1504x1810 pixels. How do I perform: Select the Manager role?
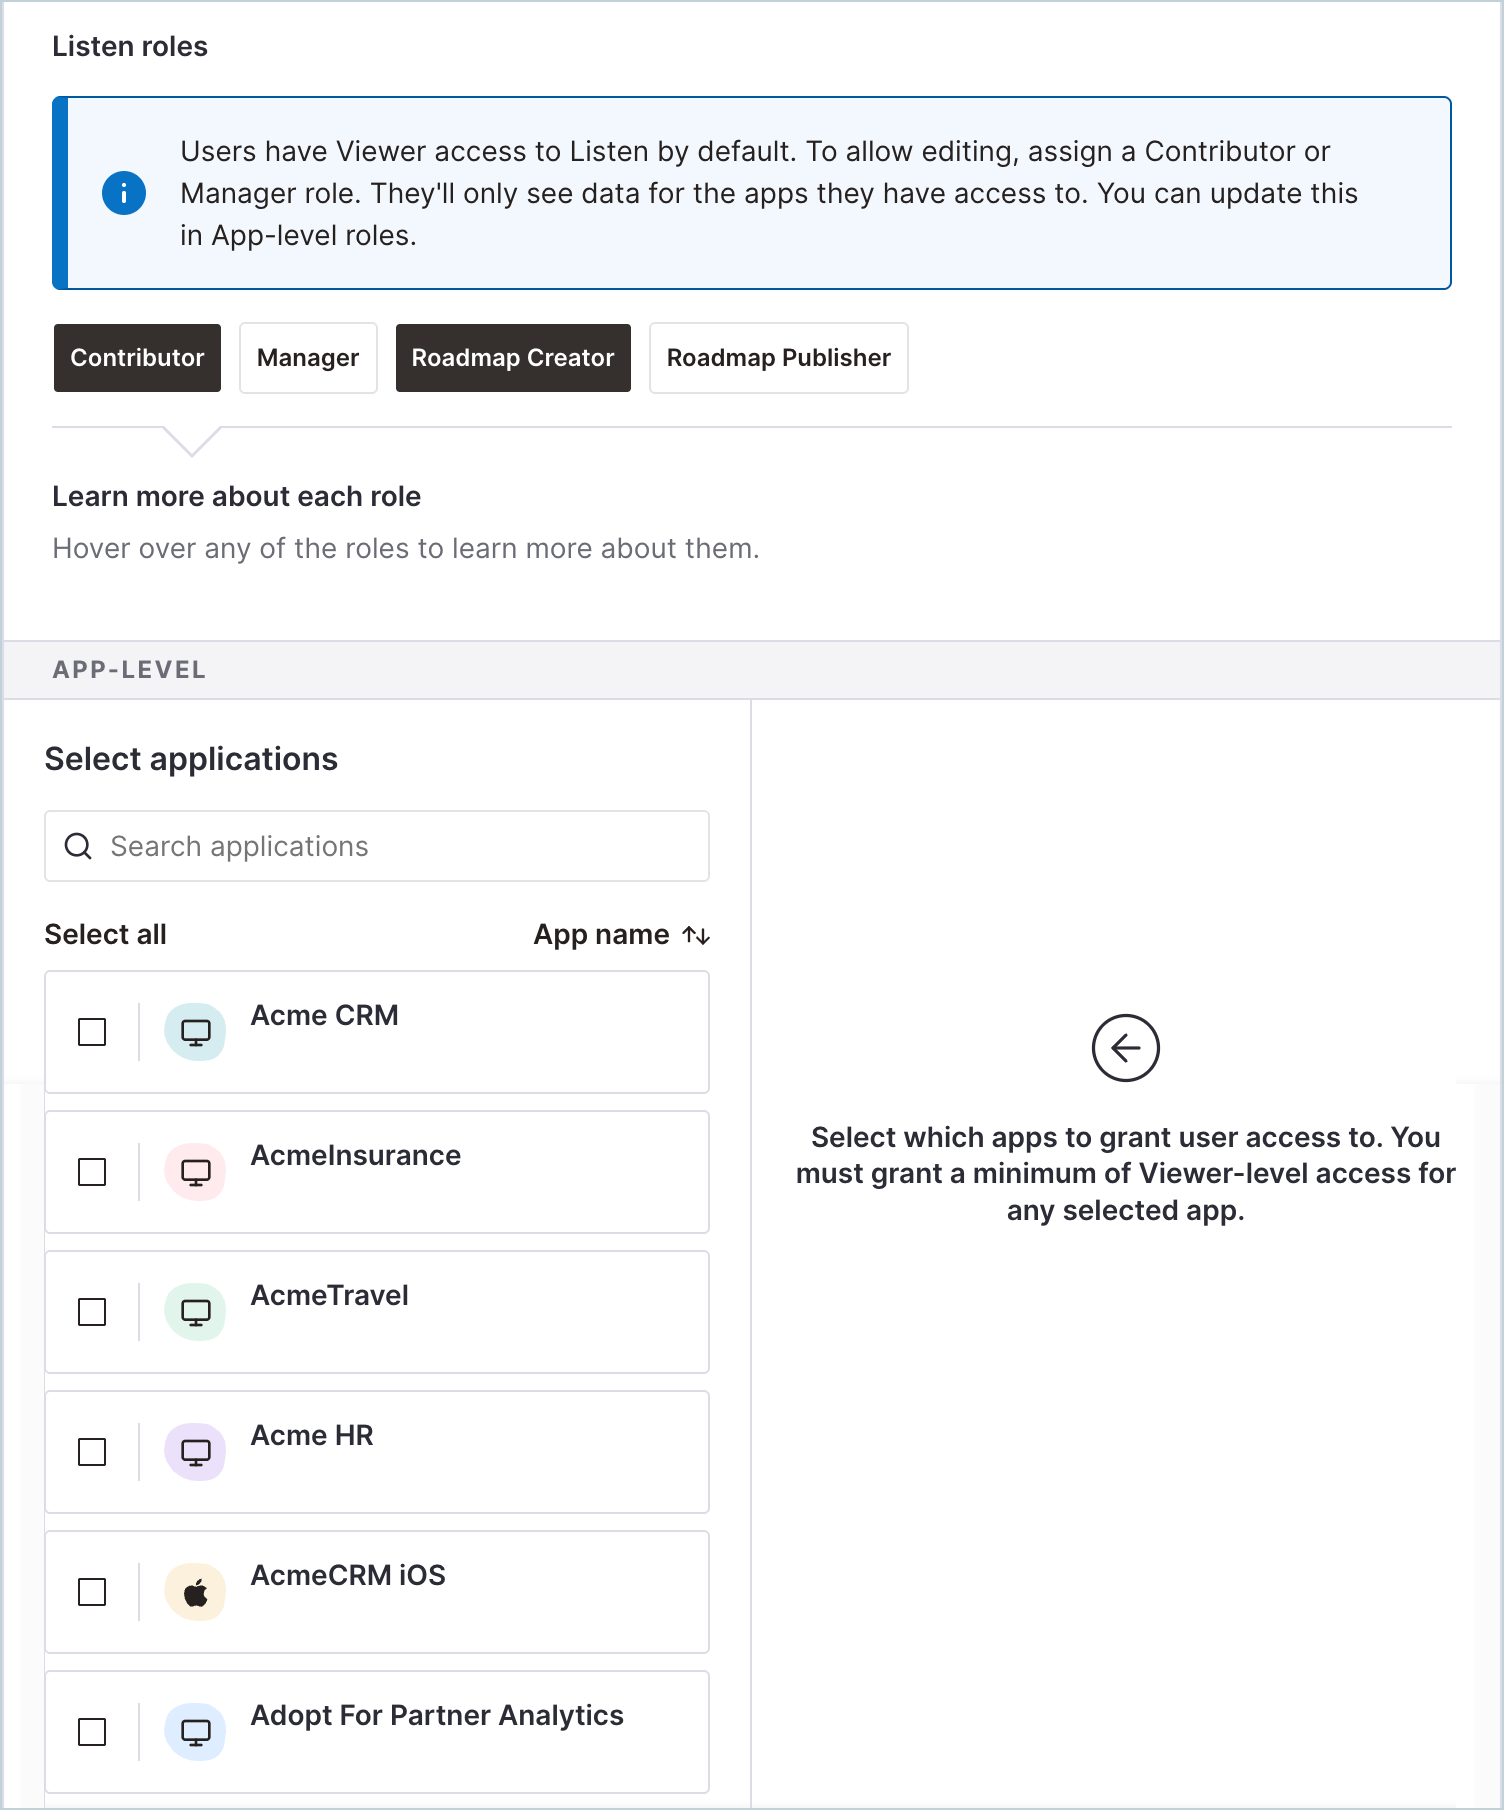[308, 358]
